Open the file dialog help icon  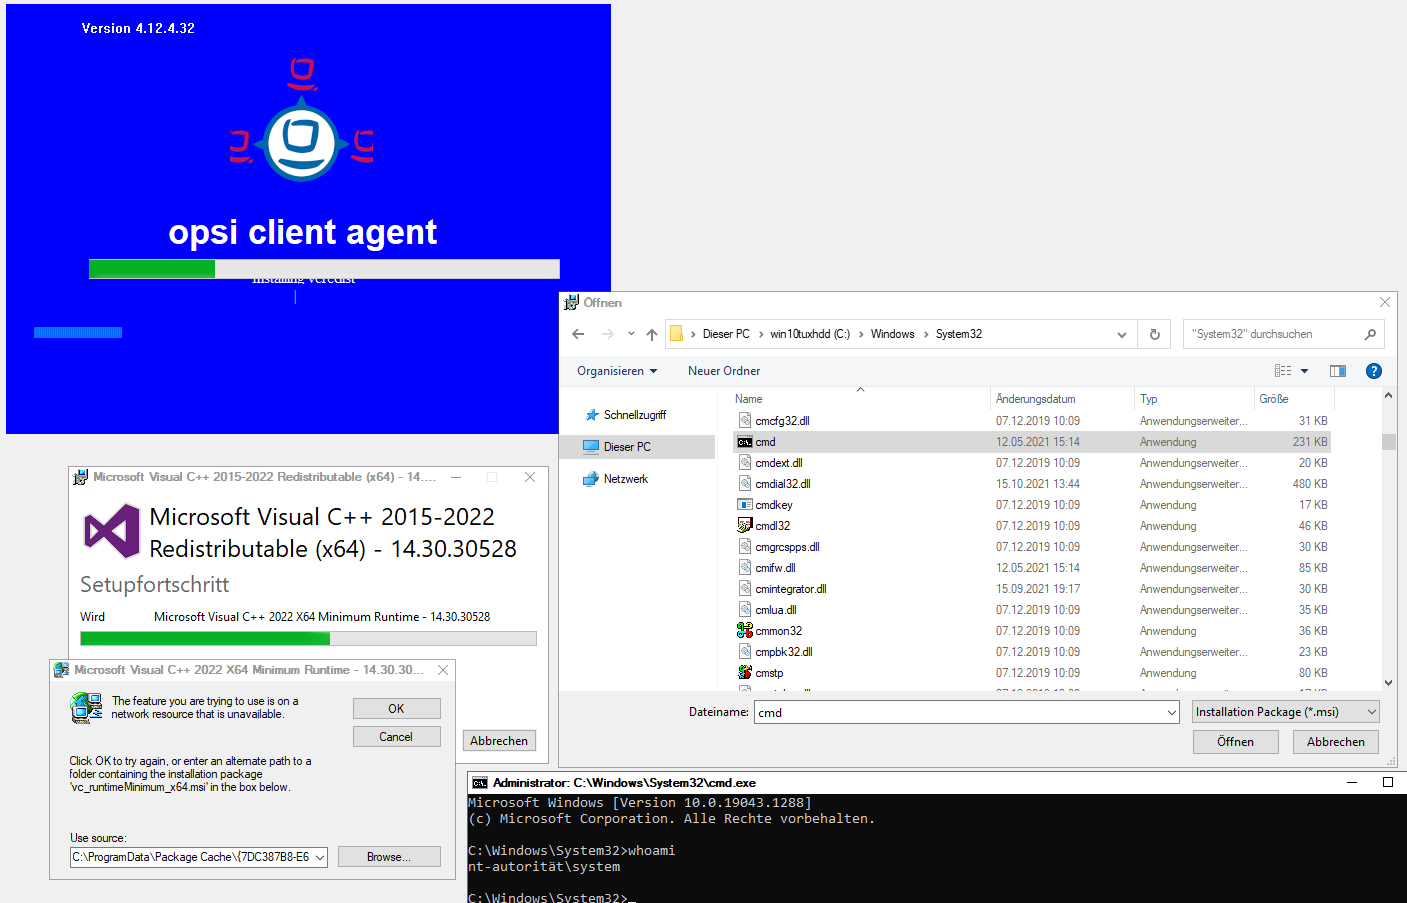[x=1374, y=371]
